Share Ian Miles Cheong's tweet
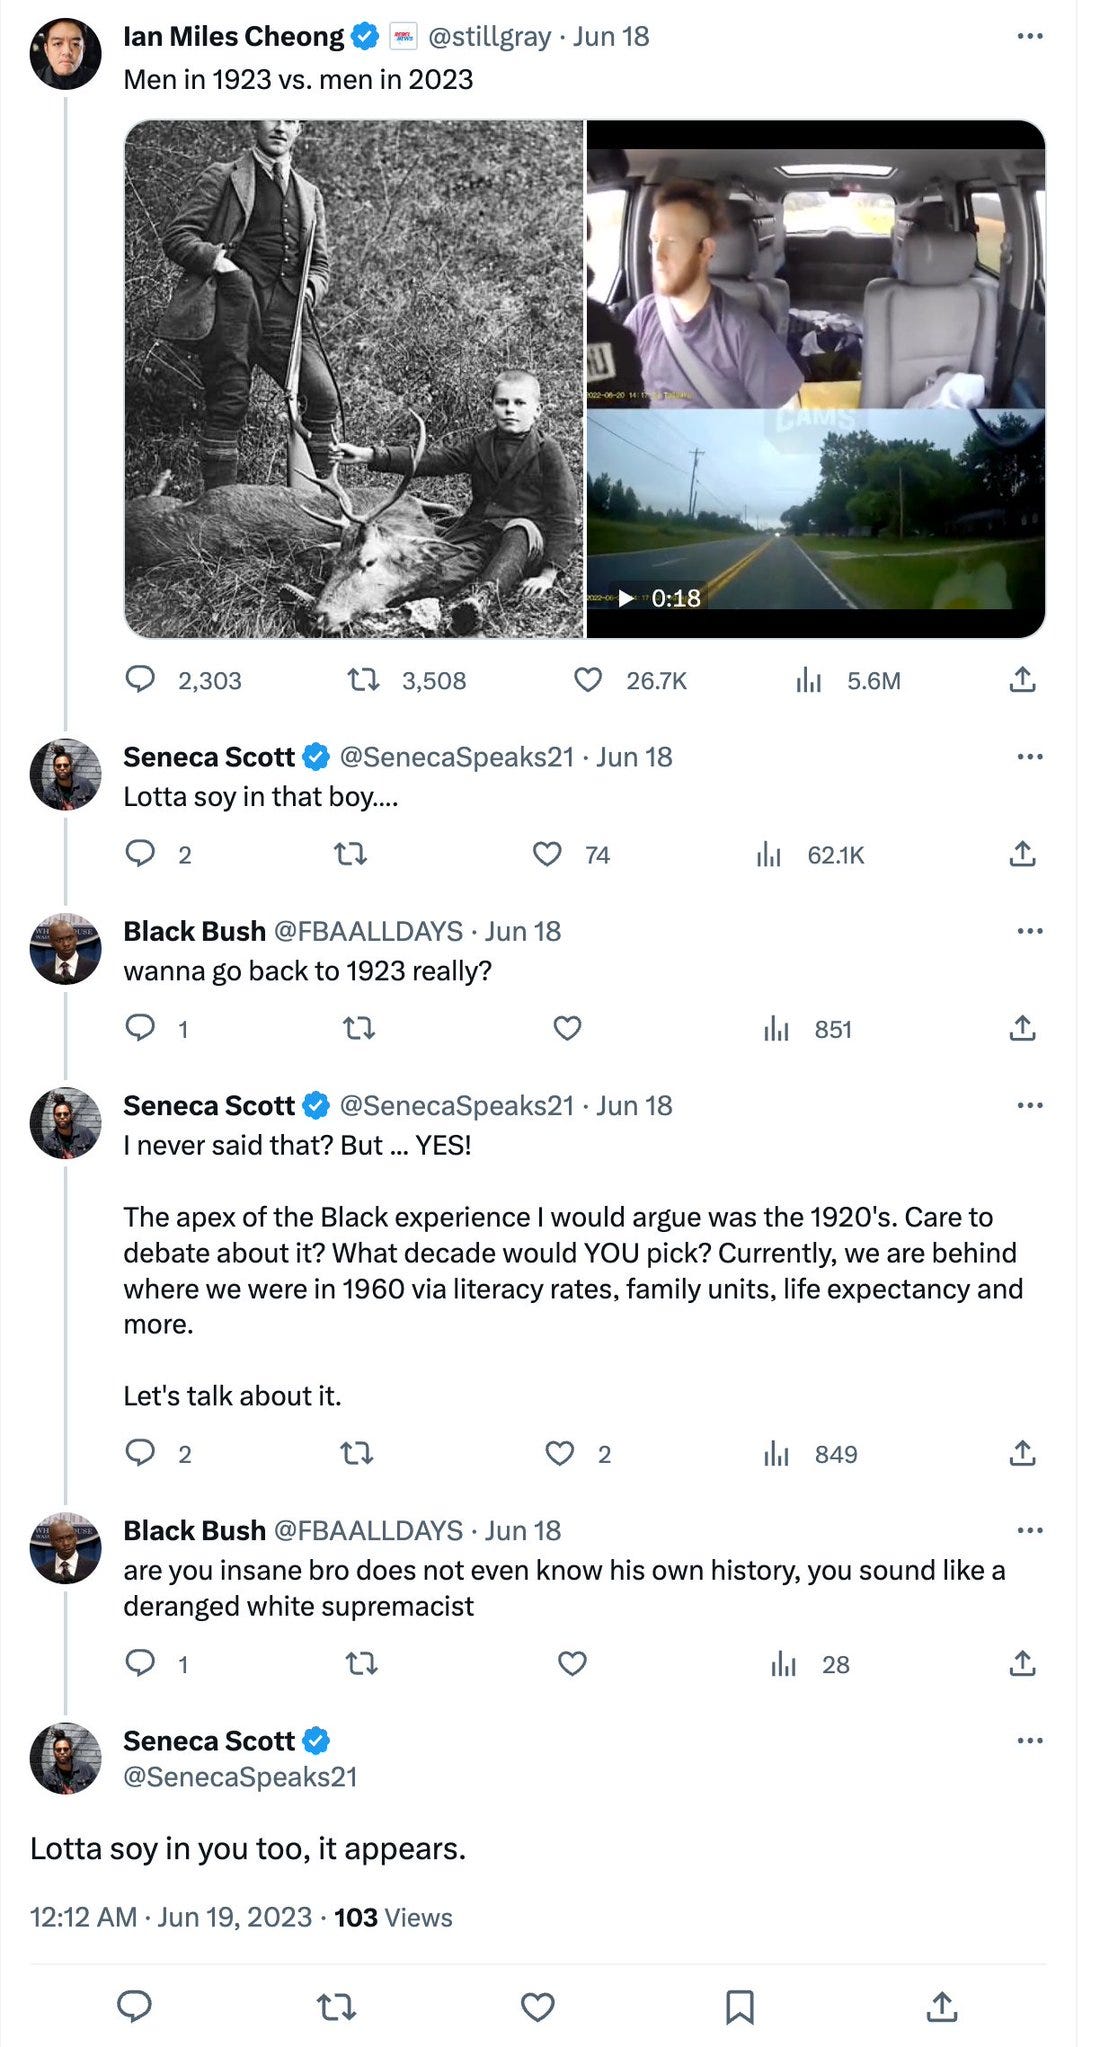The width and height of the screenshot is (1100, 2047). (1022, 681)
